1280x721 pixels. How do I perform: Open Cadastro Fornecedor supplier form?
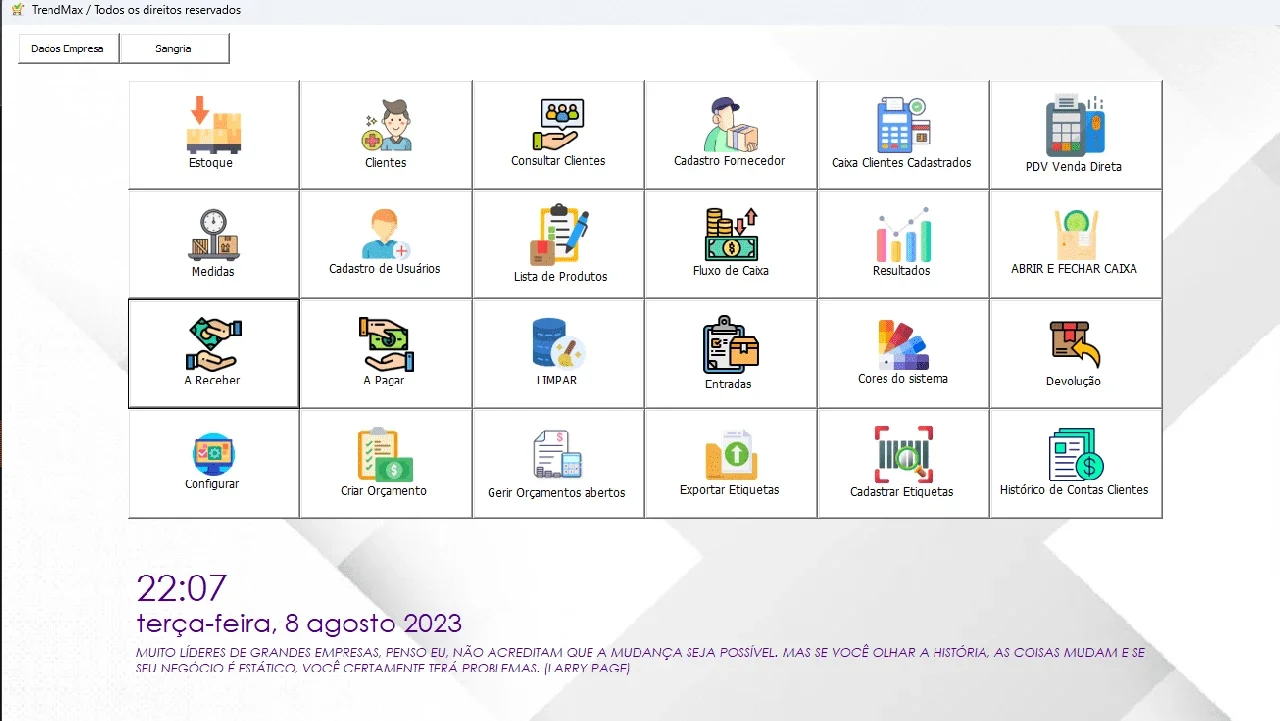tap(730, 135)
